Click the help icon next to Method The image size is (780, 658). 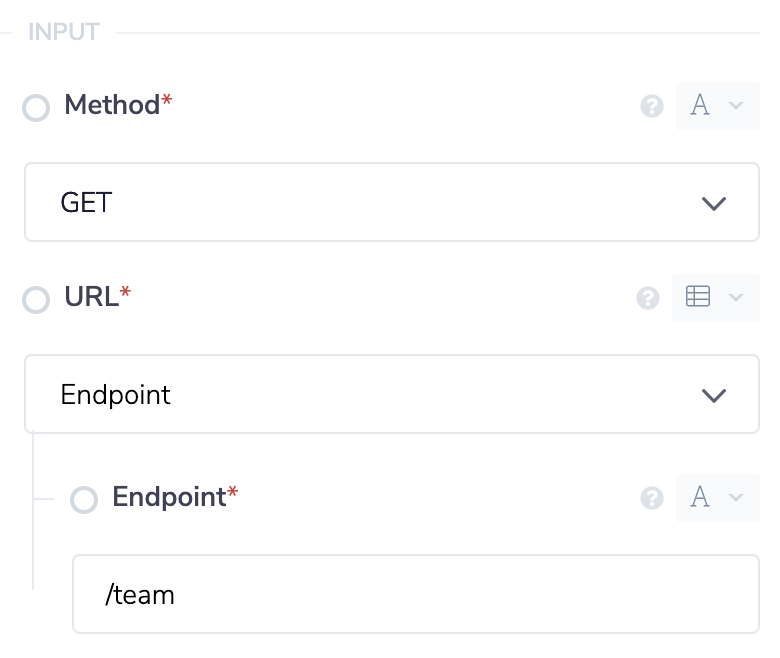(x=652, y=106)
